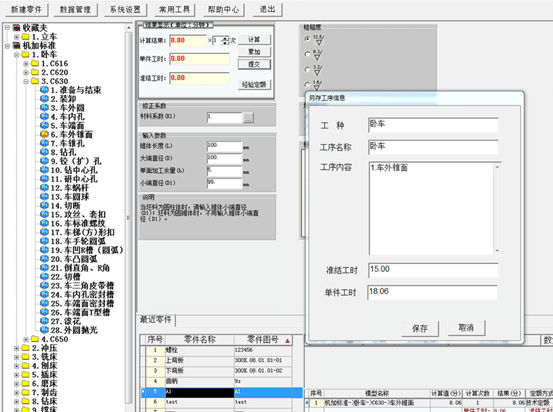Collapse the 3.C630 folder node
Screen dimensions: 553x412
coord(26,81)
